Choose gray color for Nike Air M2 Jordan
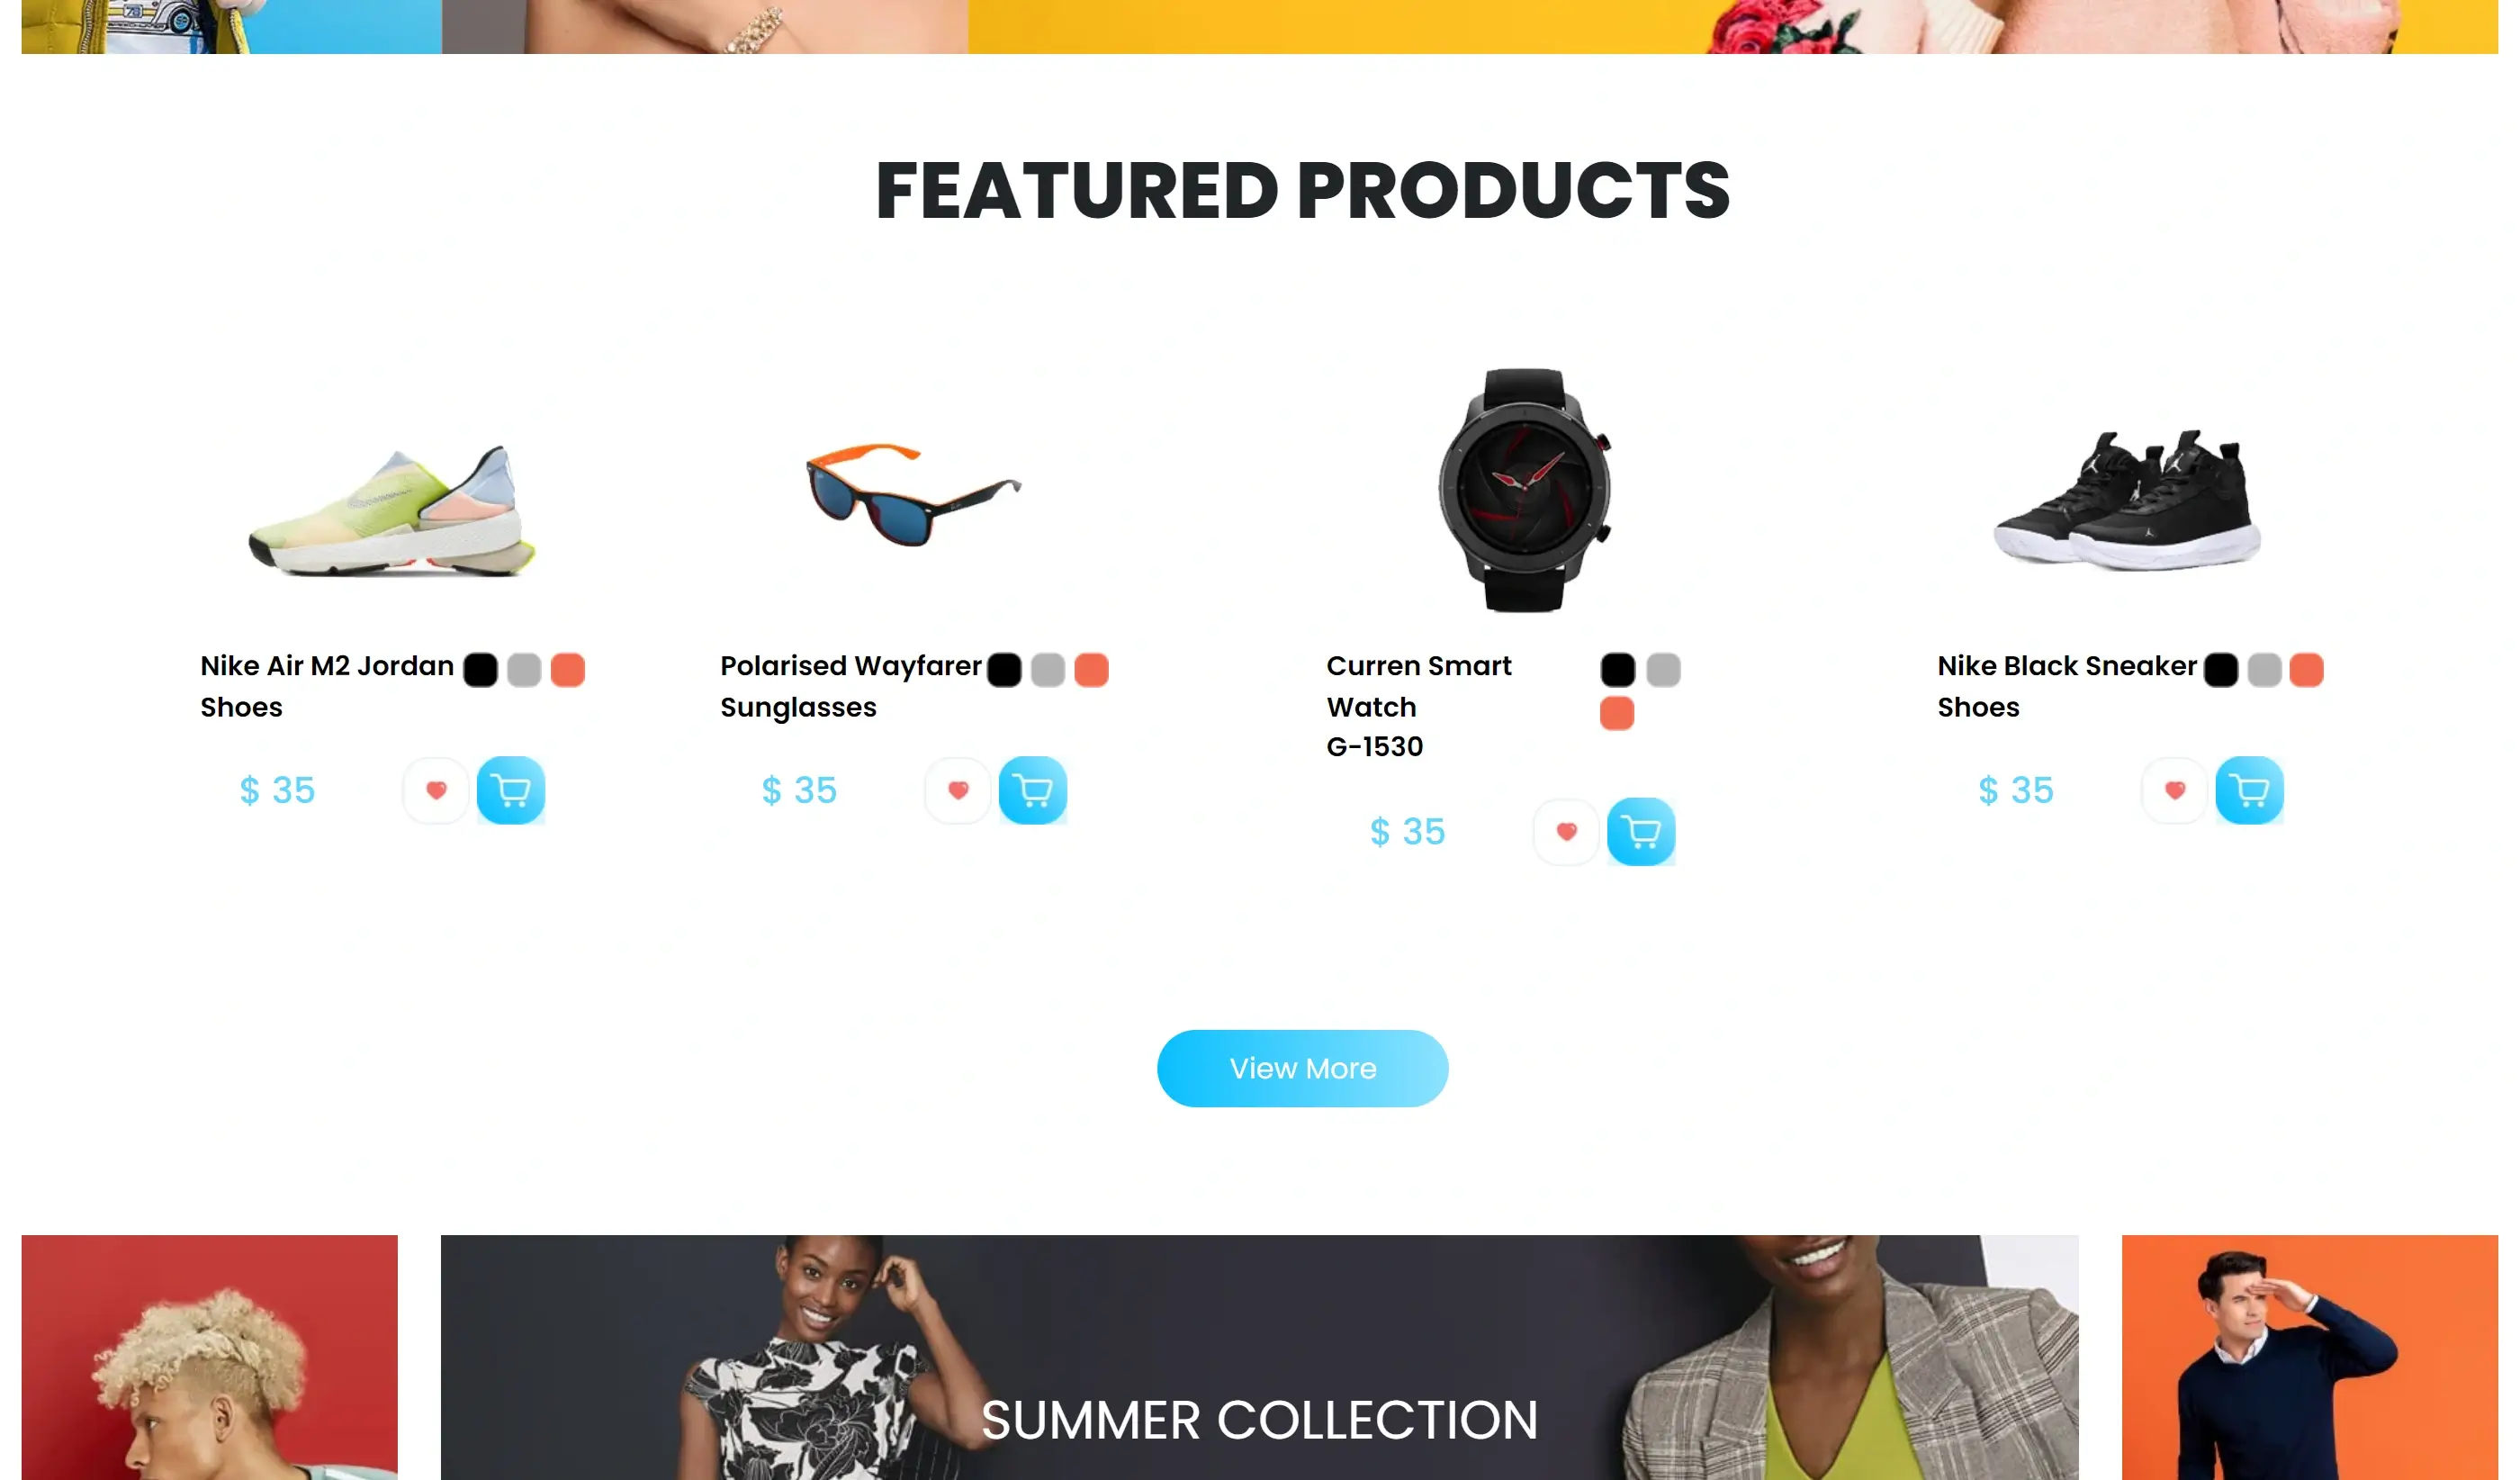Screen dimensions: 2520x1480 524,669
